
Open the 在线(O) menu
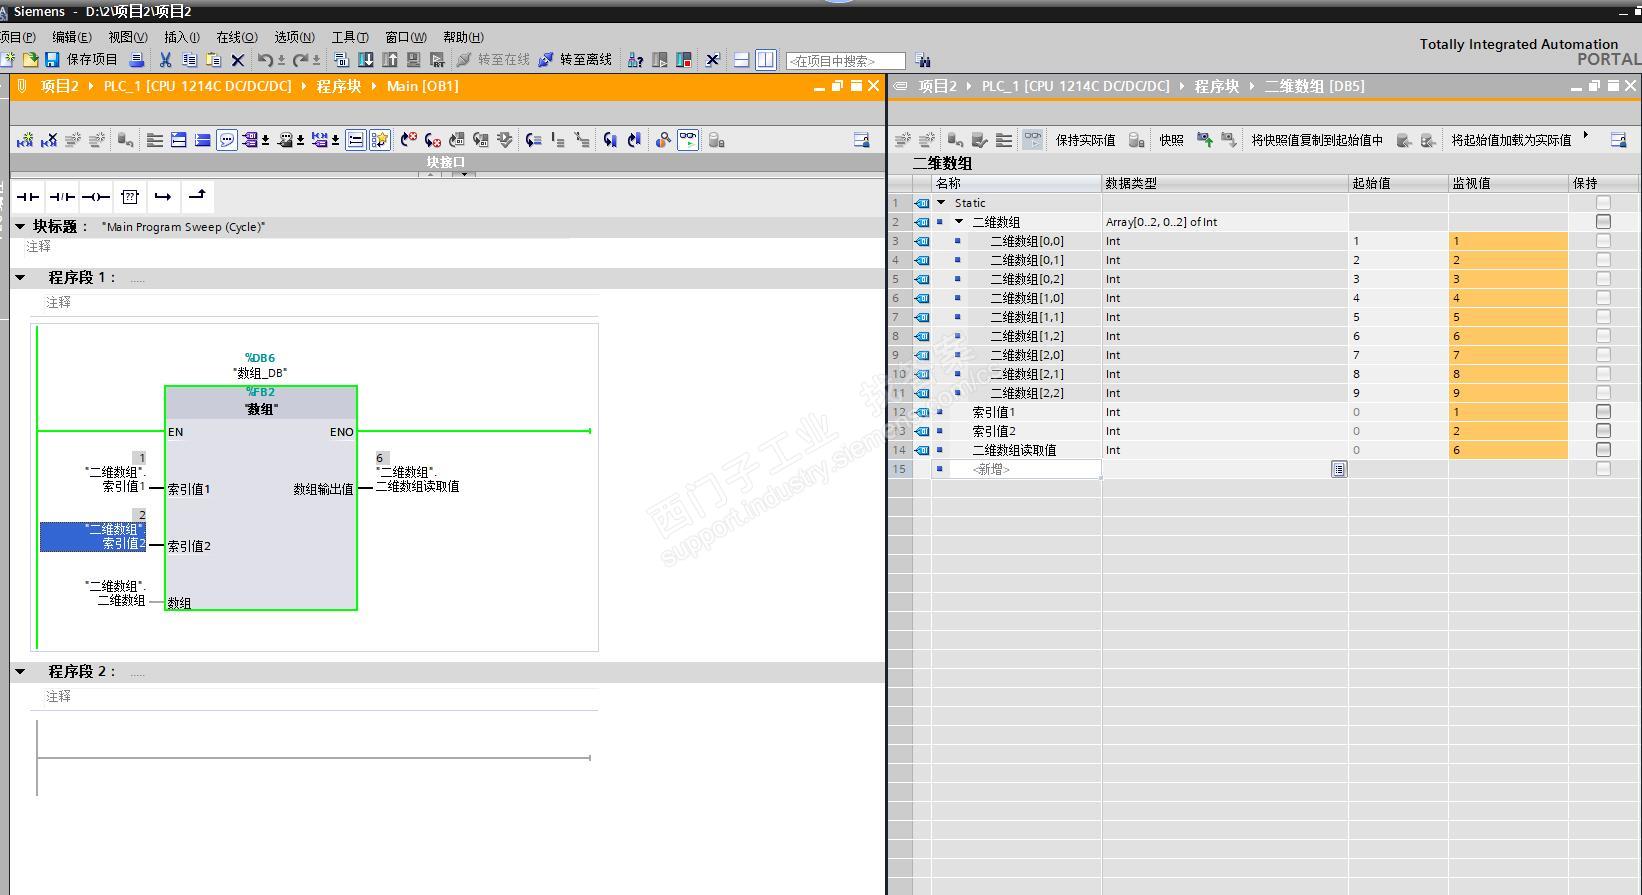pos(237,37)
